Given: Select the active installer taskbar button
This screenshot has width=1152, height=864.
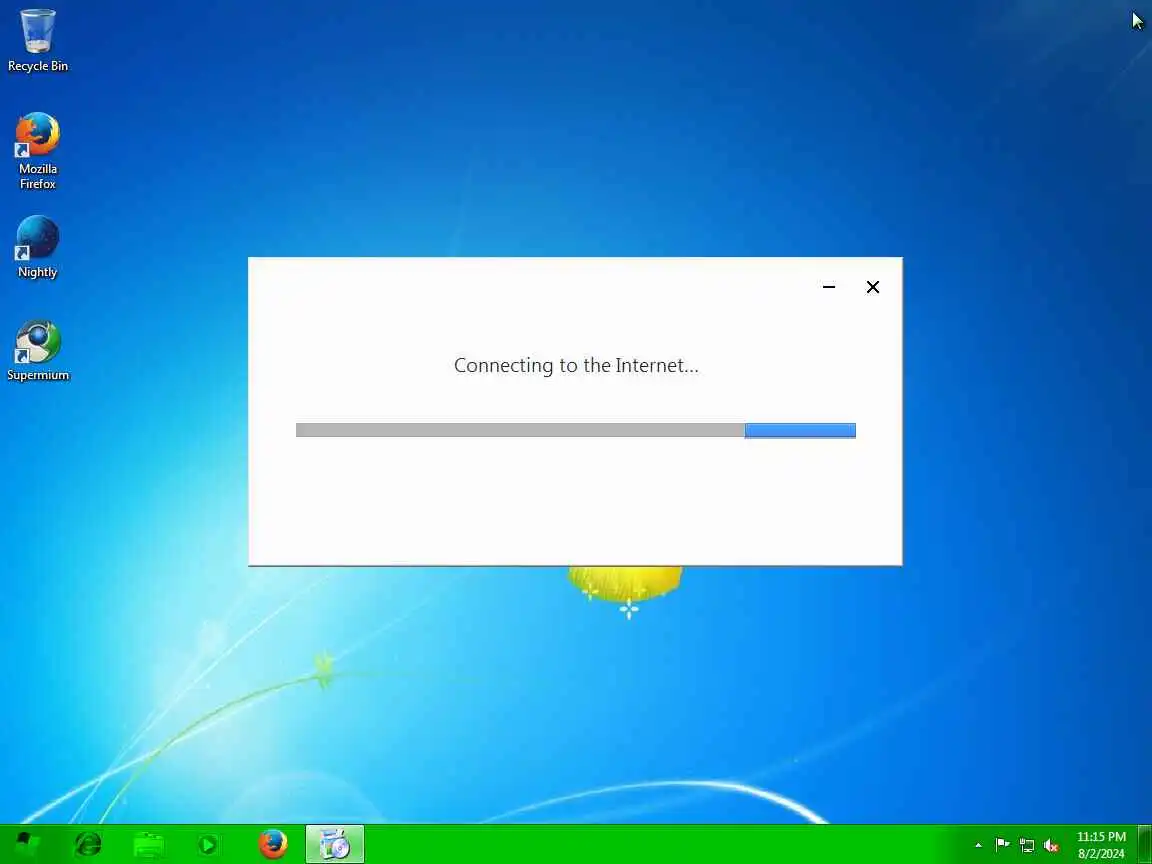Looking at the screenshot, I should (334, 844).
